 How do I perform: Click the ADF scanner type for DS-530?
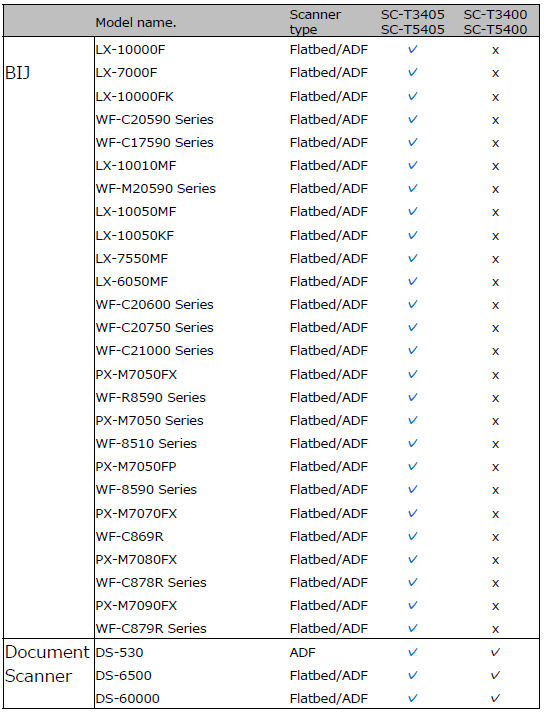[x=302, y=653]
